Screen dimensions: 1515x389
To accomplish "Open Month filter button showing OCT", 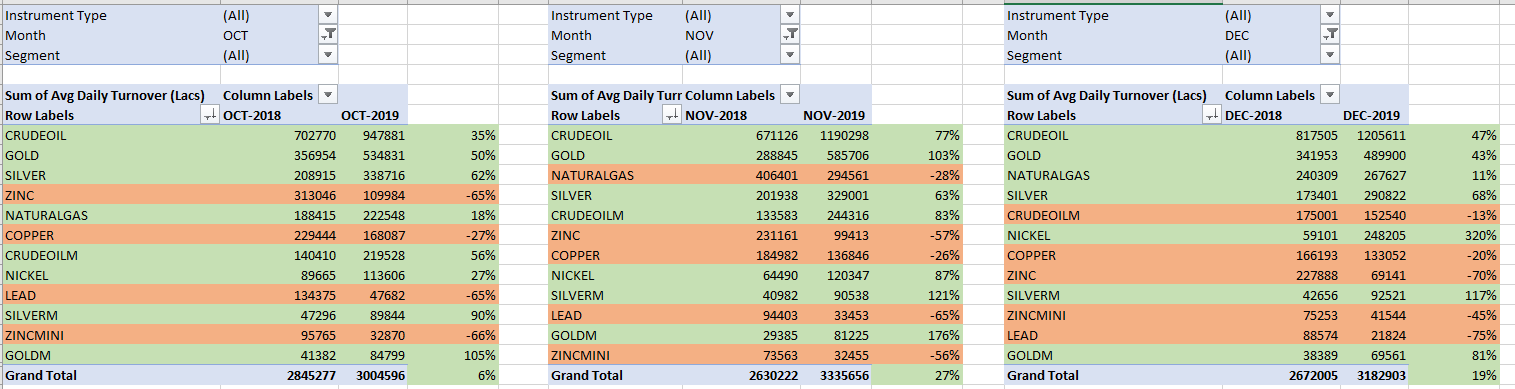I will [328, 35].
